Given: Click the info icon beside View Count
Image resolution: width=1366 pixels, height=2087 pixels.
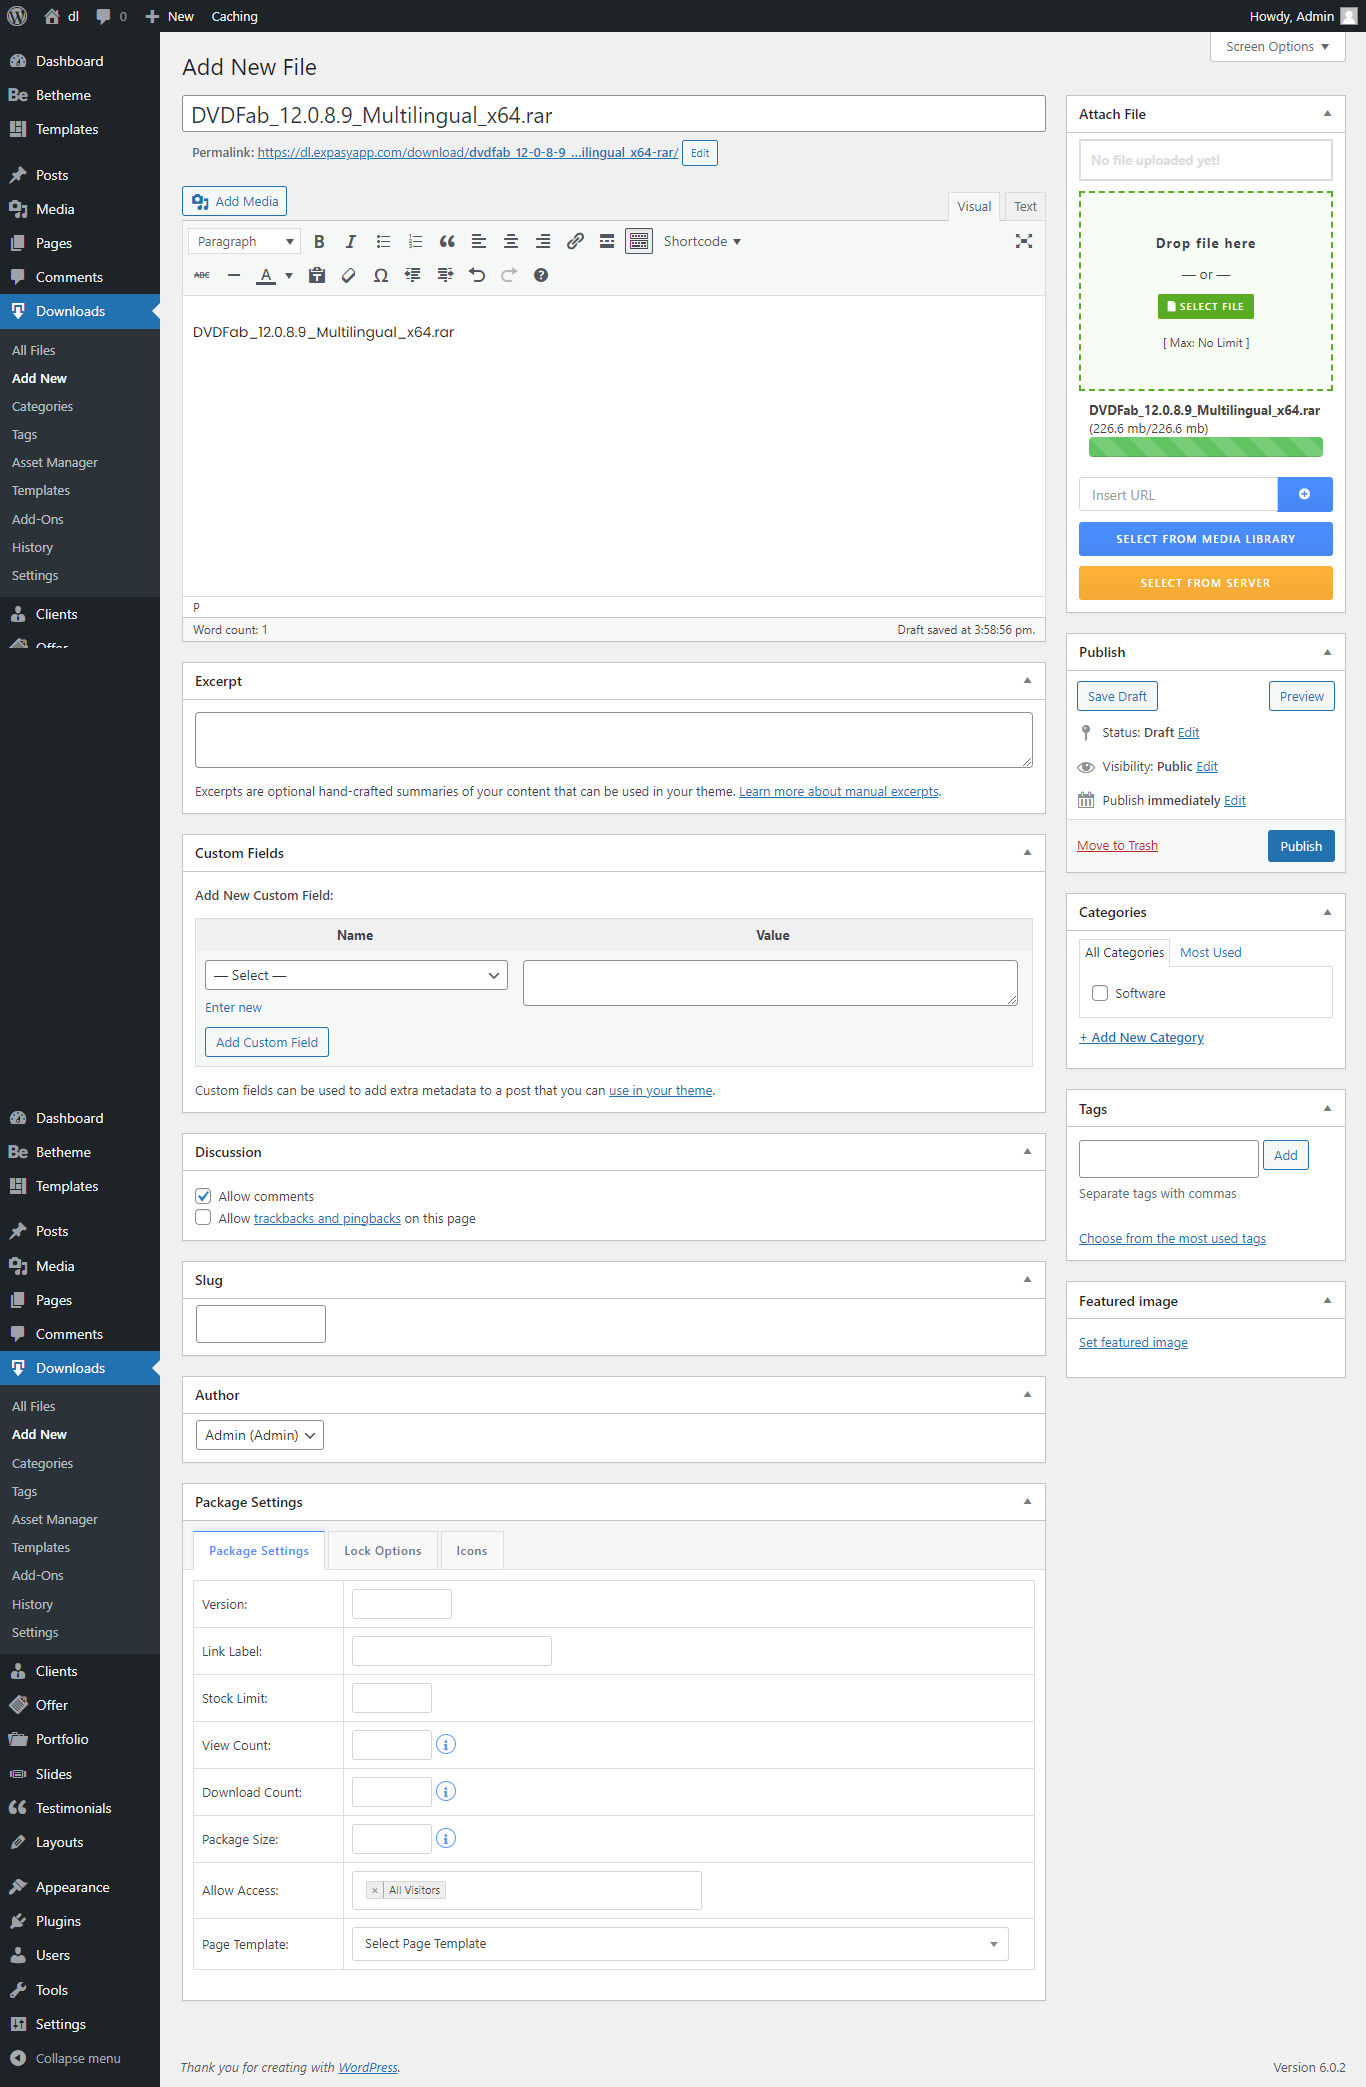Looking at the screenshot, I should [x=446, y=1744].
